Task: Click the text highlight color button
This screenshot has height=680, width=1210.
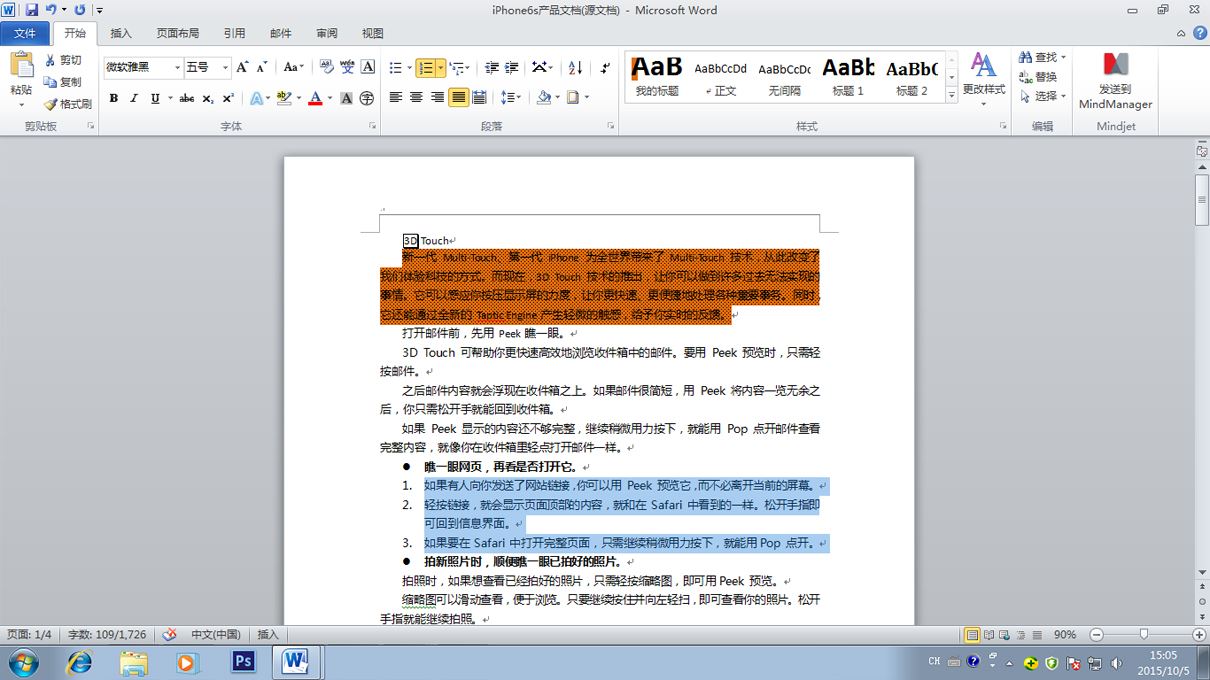Action: coord(284,98)
